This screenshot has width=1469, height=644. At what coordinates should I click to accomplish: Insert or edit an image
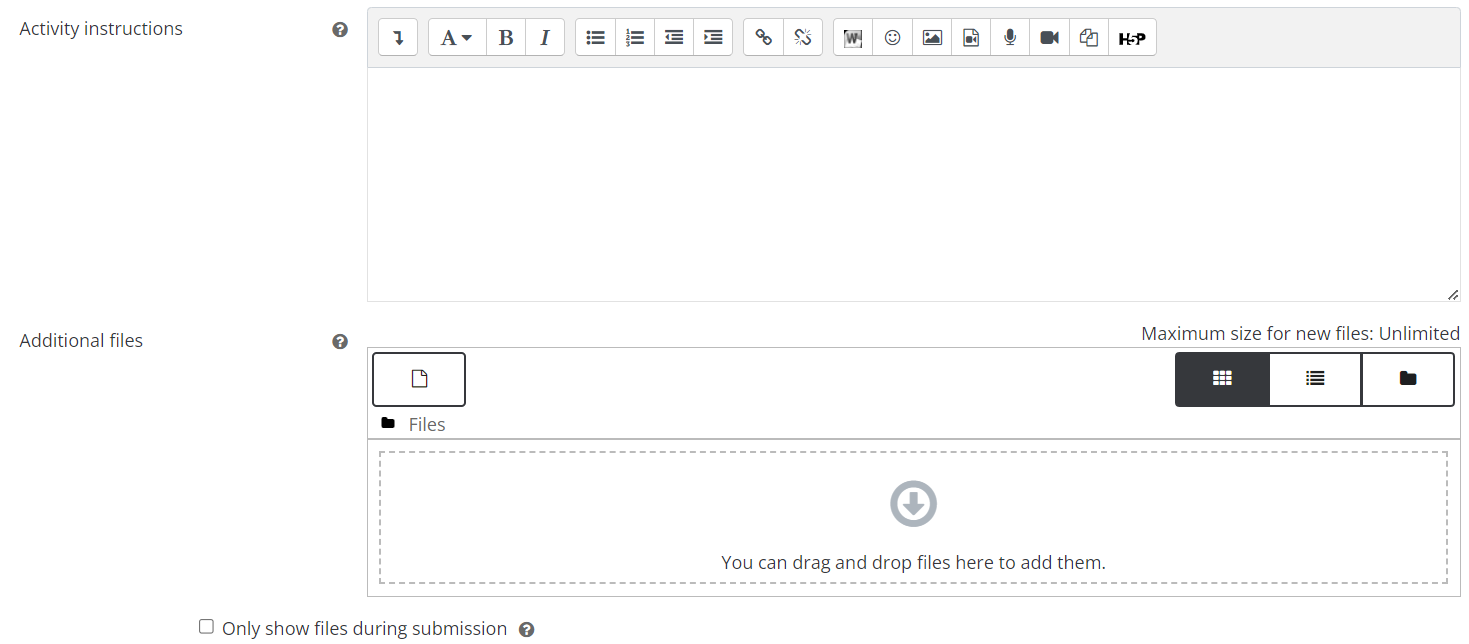pyautogui.click(x=932, y=38)
